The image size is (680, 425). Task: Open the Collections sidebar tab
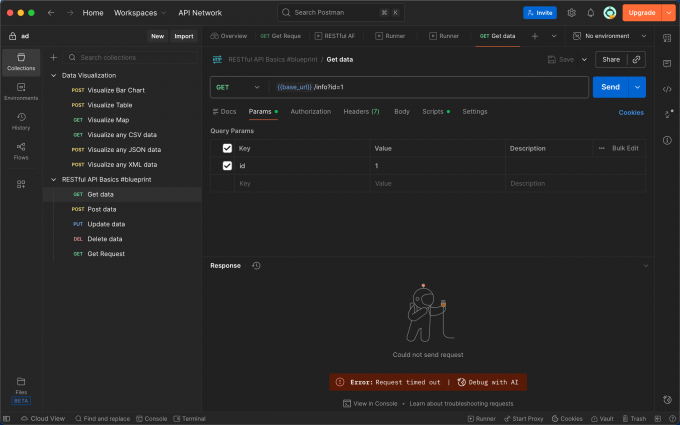click(x=21, y=62)
